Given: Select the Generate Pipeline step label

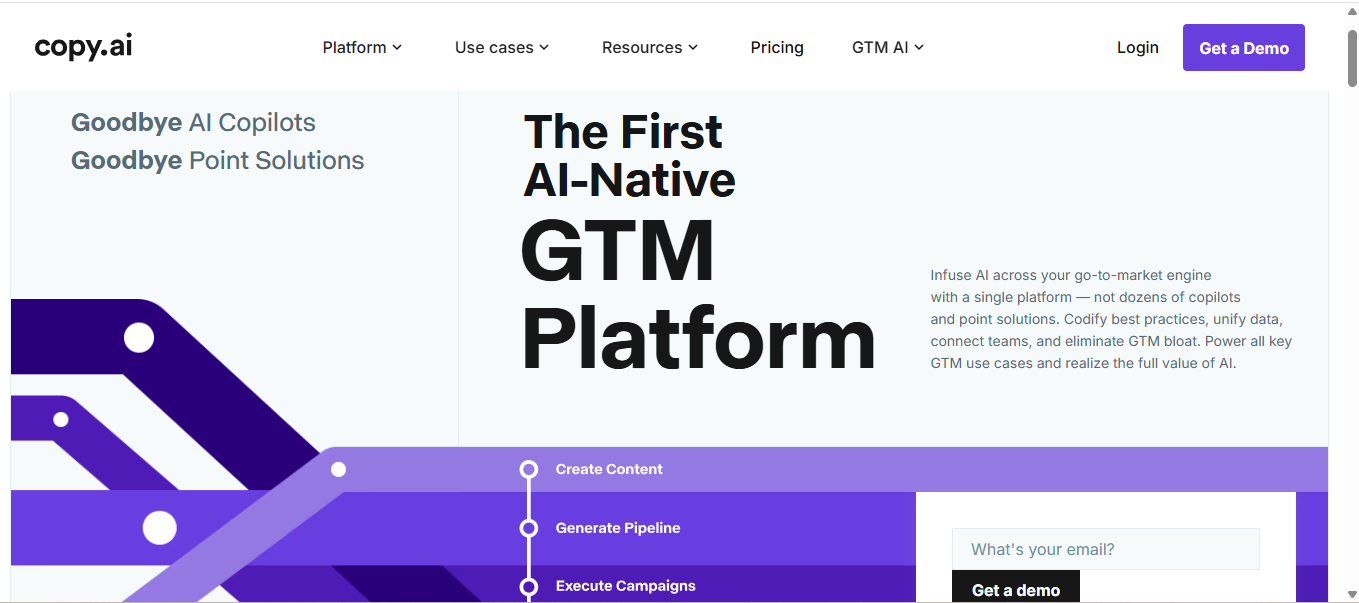Looking at the screenshot, I should [618, 528].
